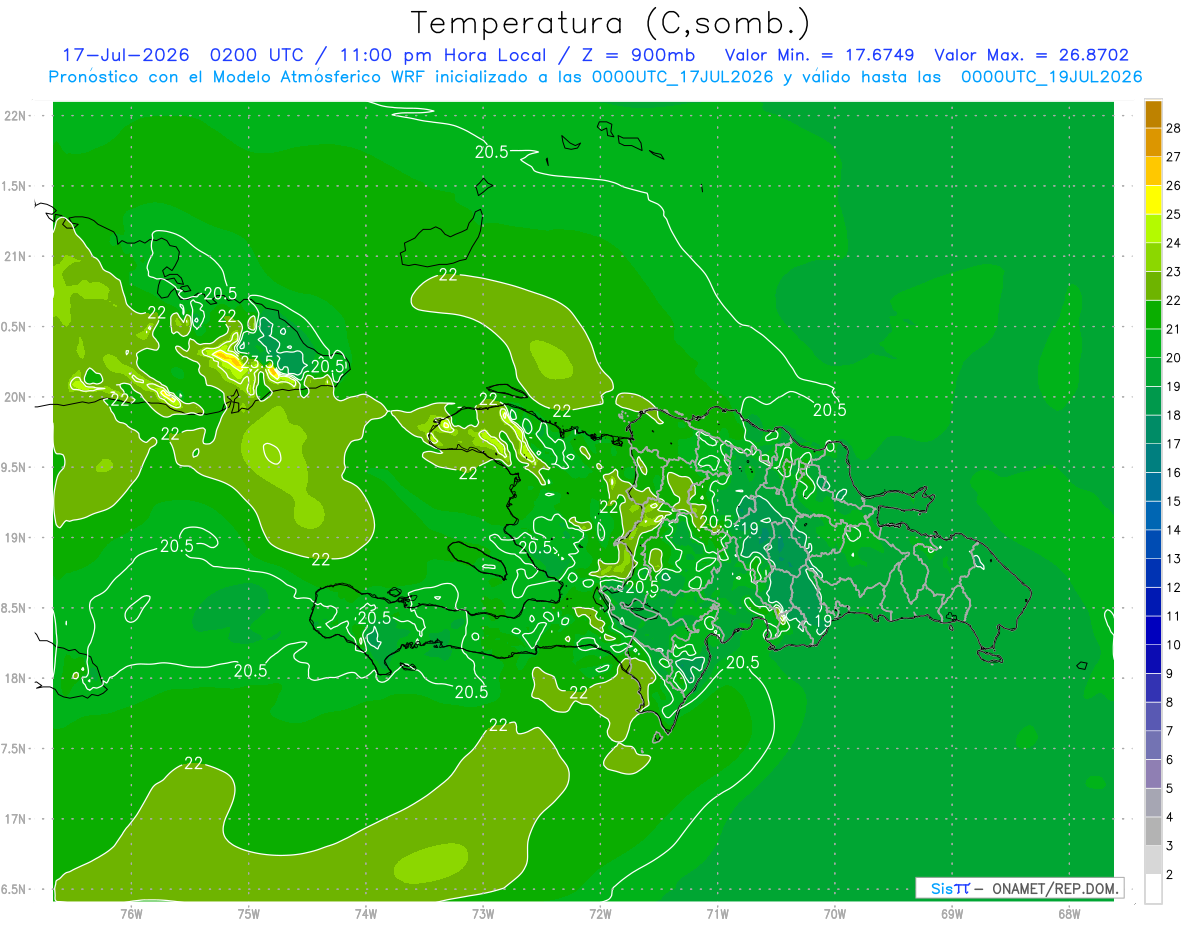
Task: Click the '23.5' contour label near Cuba
Action: point(256,362)
